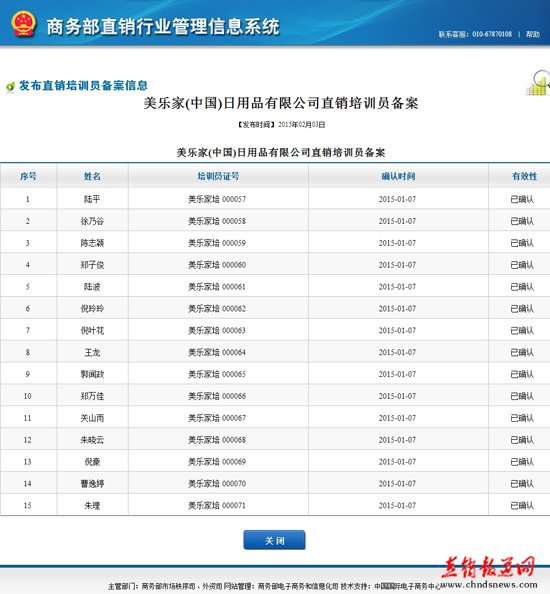The height and width of the screenshot is (594, 550).
Task: Click certificate number 美乐家培 000057
Action: pyautogui.click(x=217, y=199)
